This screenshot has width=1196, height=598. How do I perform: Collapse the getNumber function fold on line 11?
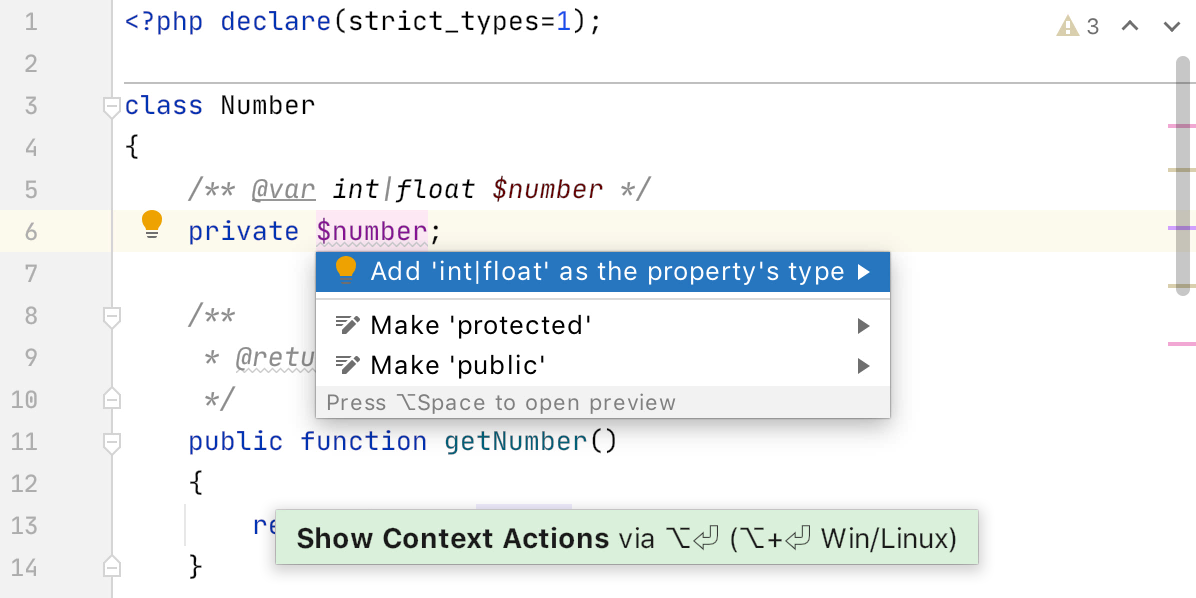coord(111,442)
